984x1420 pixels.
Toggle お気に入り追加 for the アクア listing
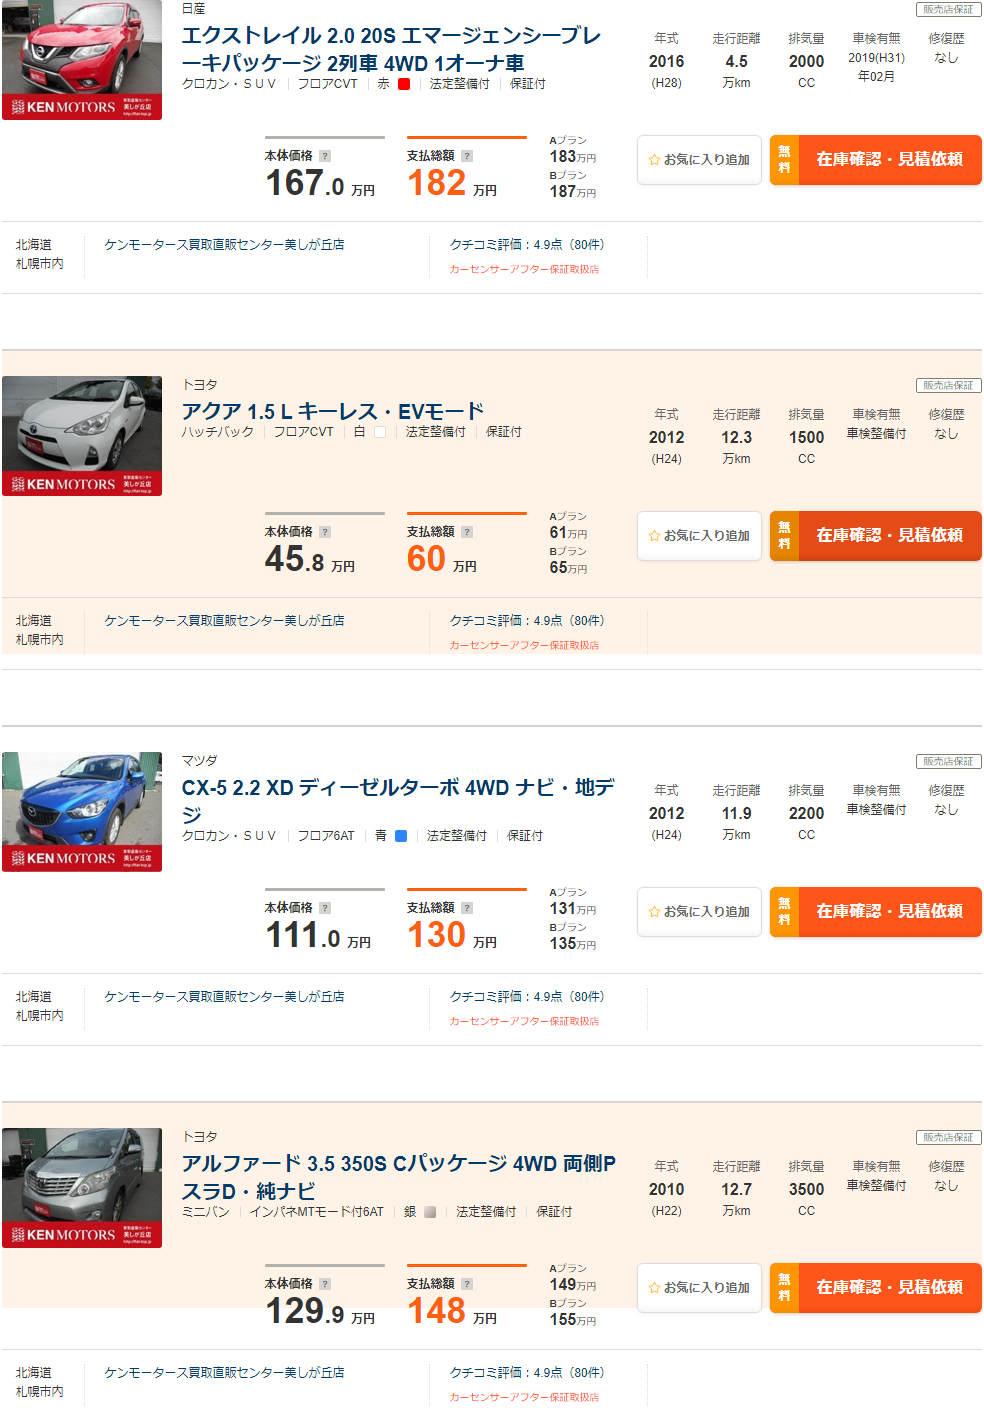[x=699, y=535]
